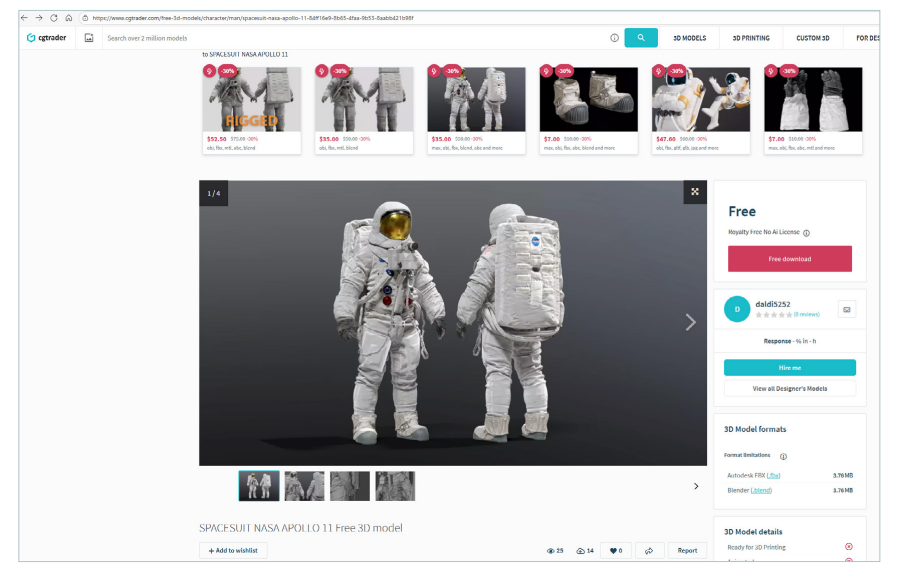Click the share arrow icon
The height and width of the screenshot is (573, 903).
(x=649, y=550)
